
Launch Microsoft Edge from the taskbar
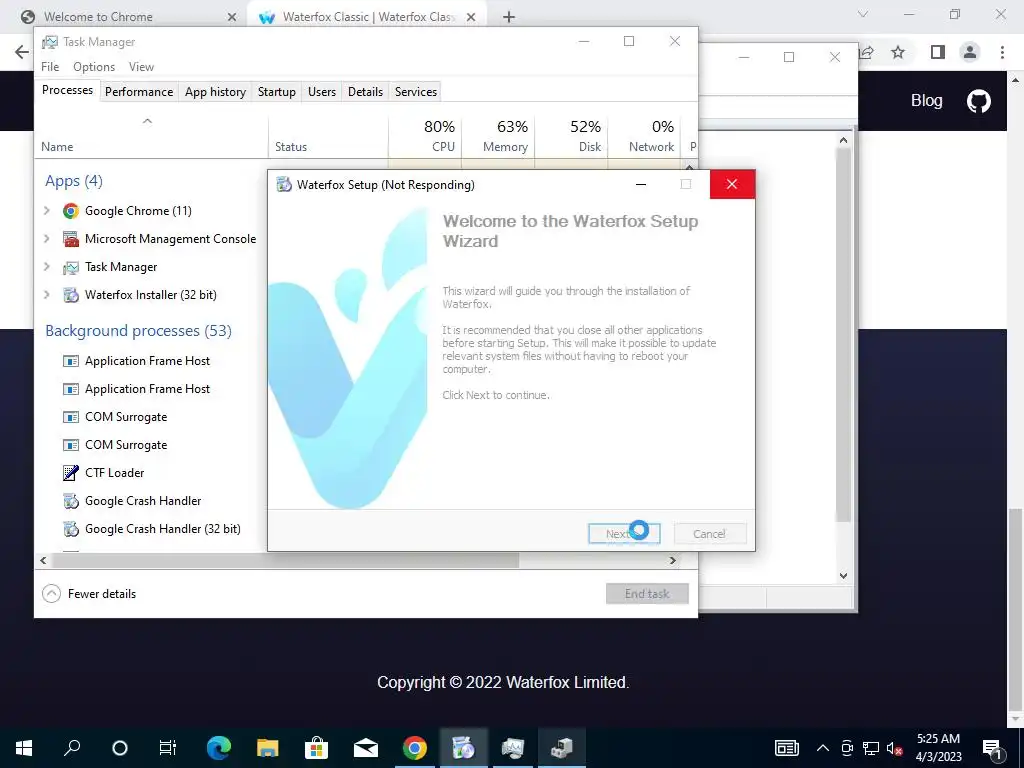click(x=219, y=748)
